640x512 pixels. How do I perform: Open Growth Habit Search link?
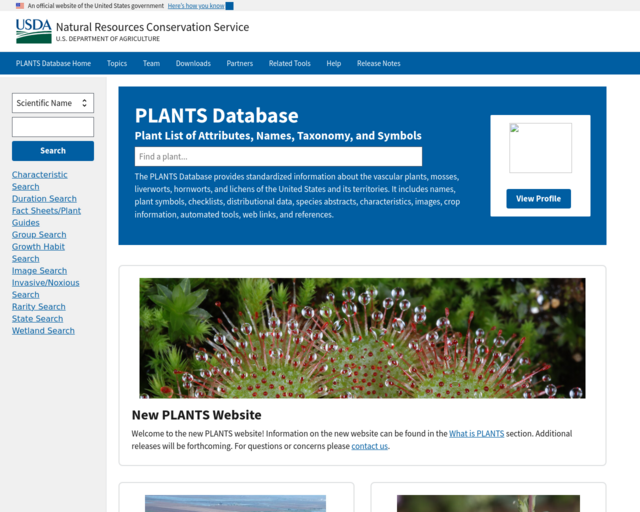(x=38, y=252)
